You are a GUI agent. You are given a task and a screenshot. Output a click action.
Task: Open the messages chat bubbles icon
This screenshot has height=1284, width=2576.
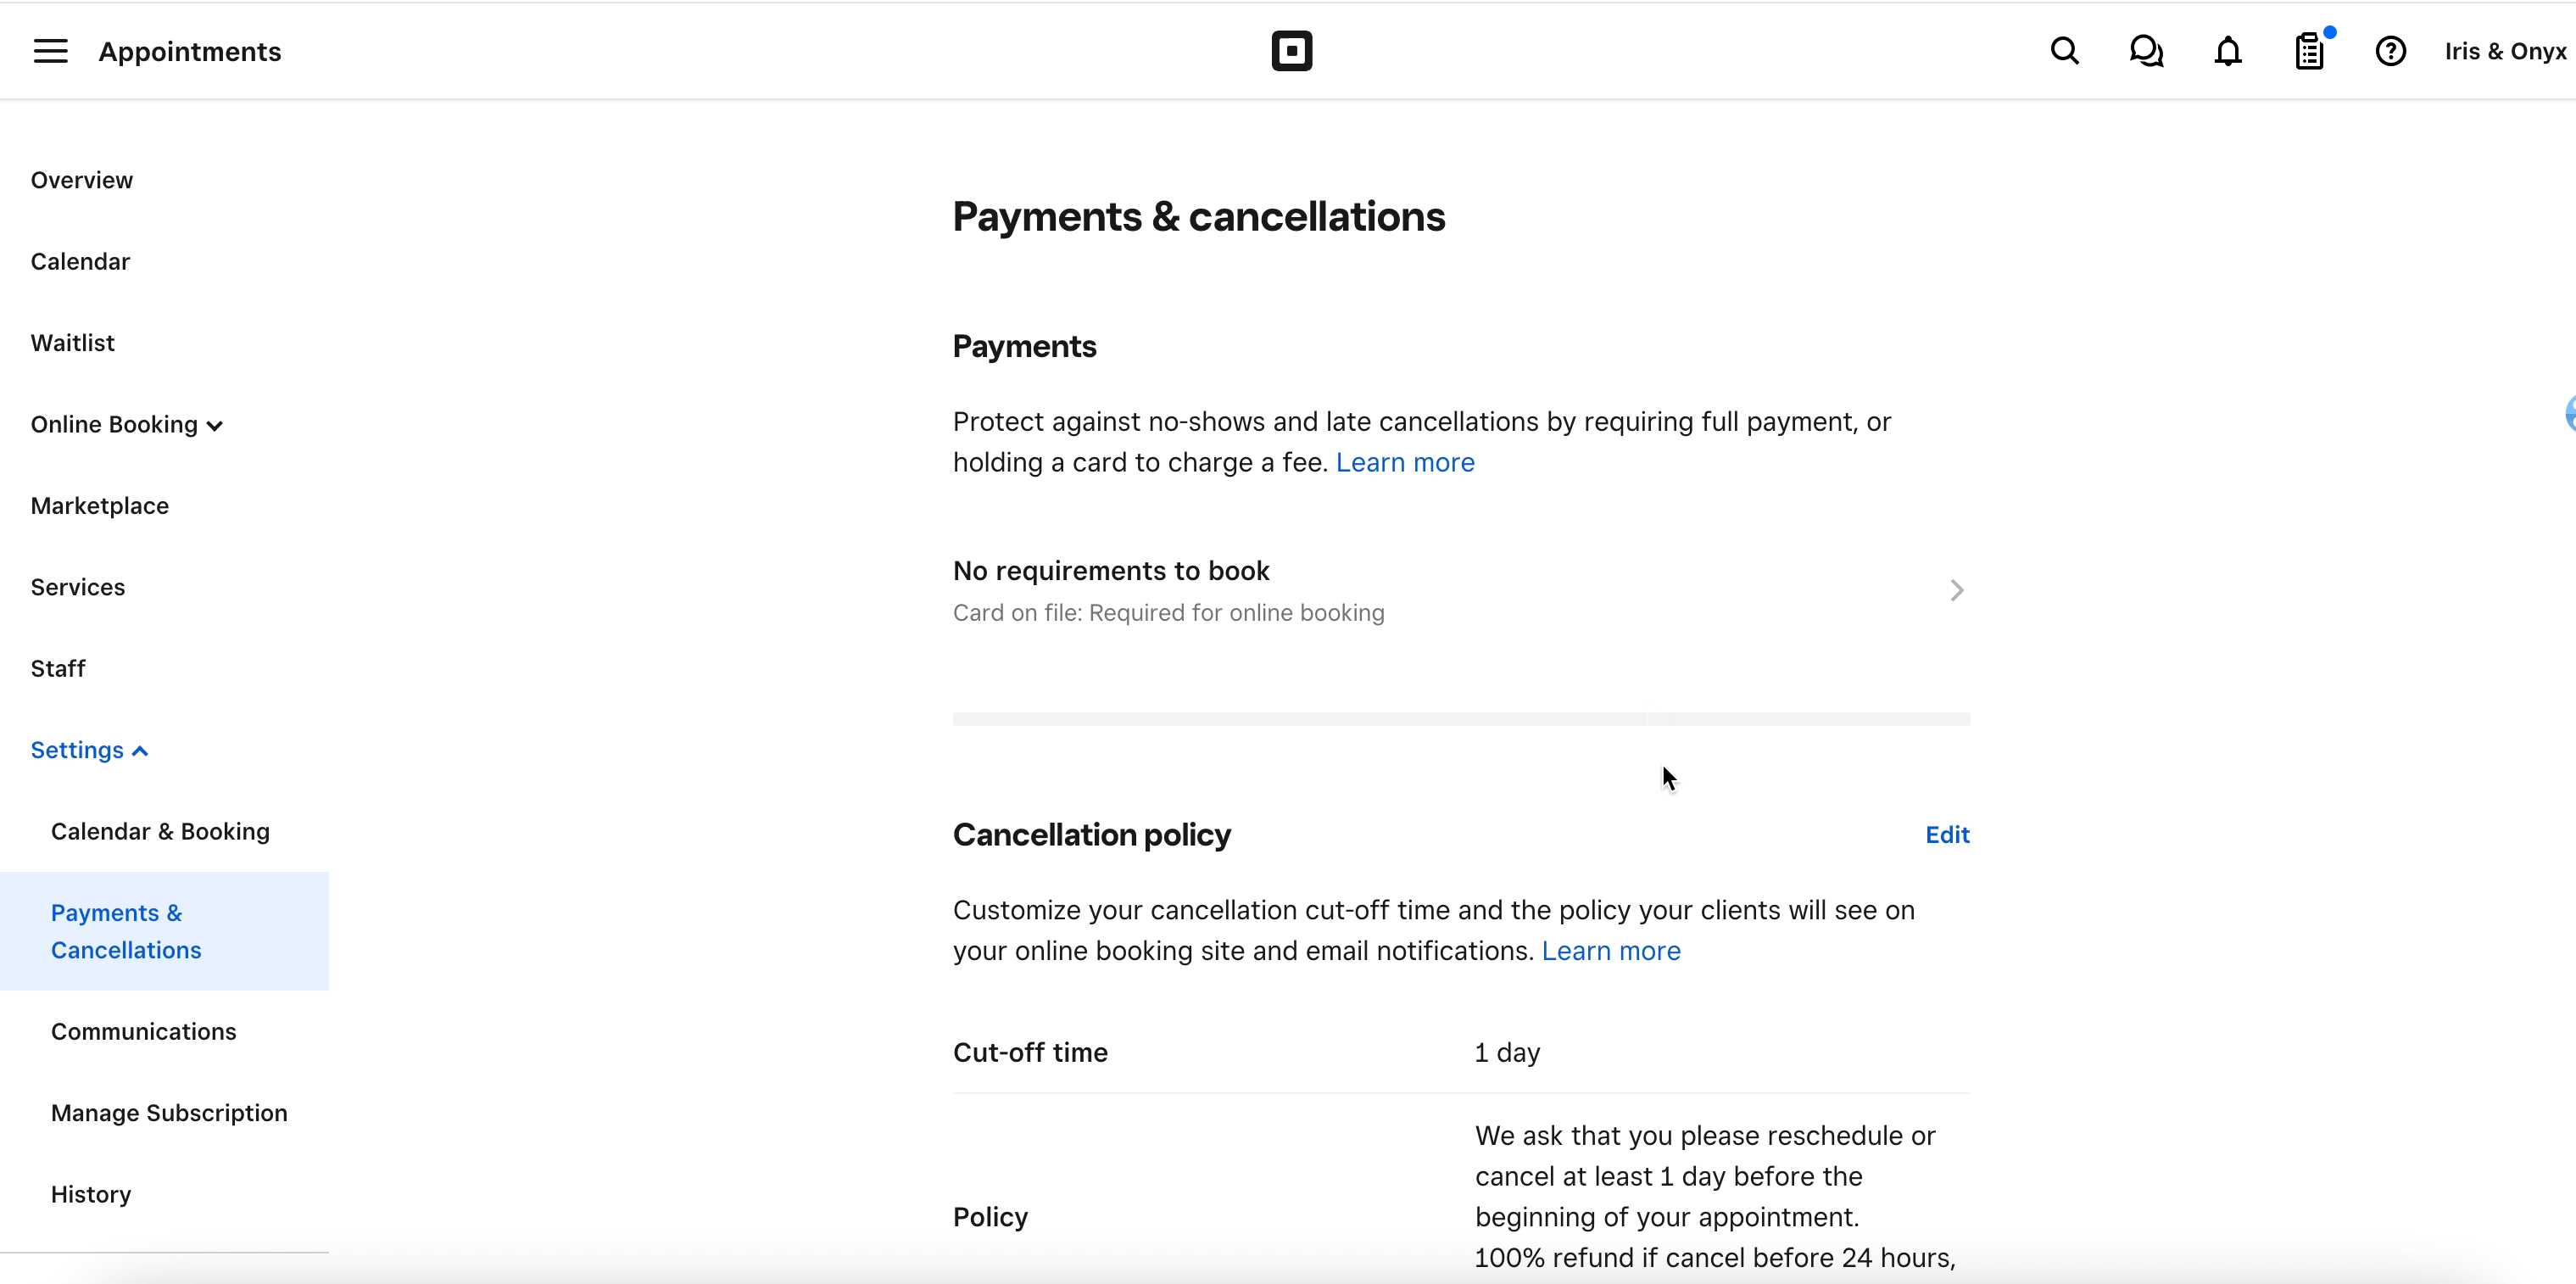pos(2146,51)
